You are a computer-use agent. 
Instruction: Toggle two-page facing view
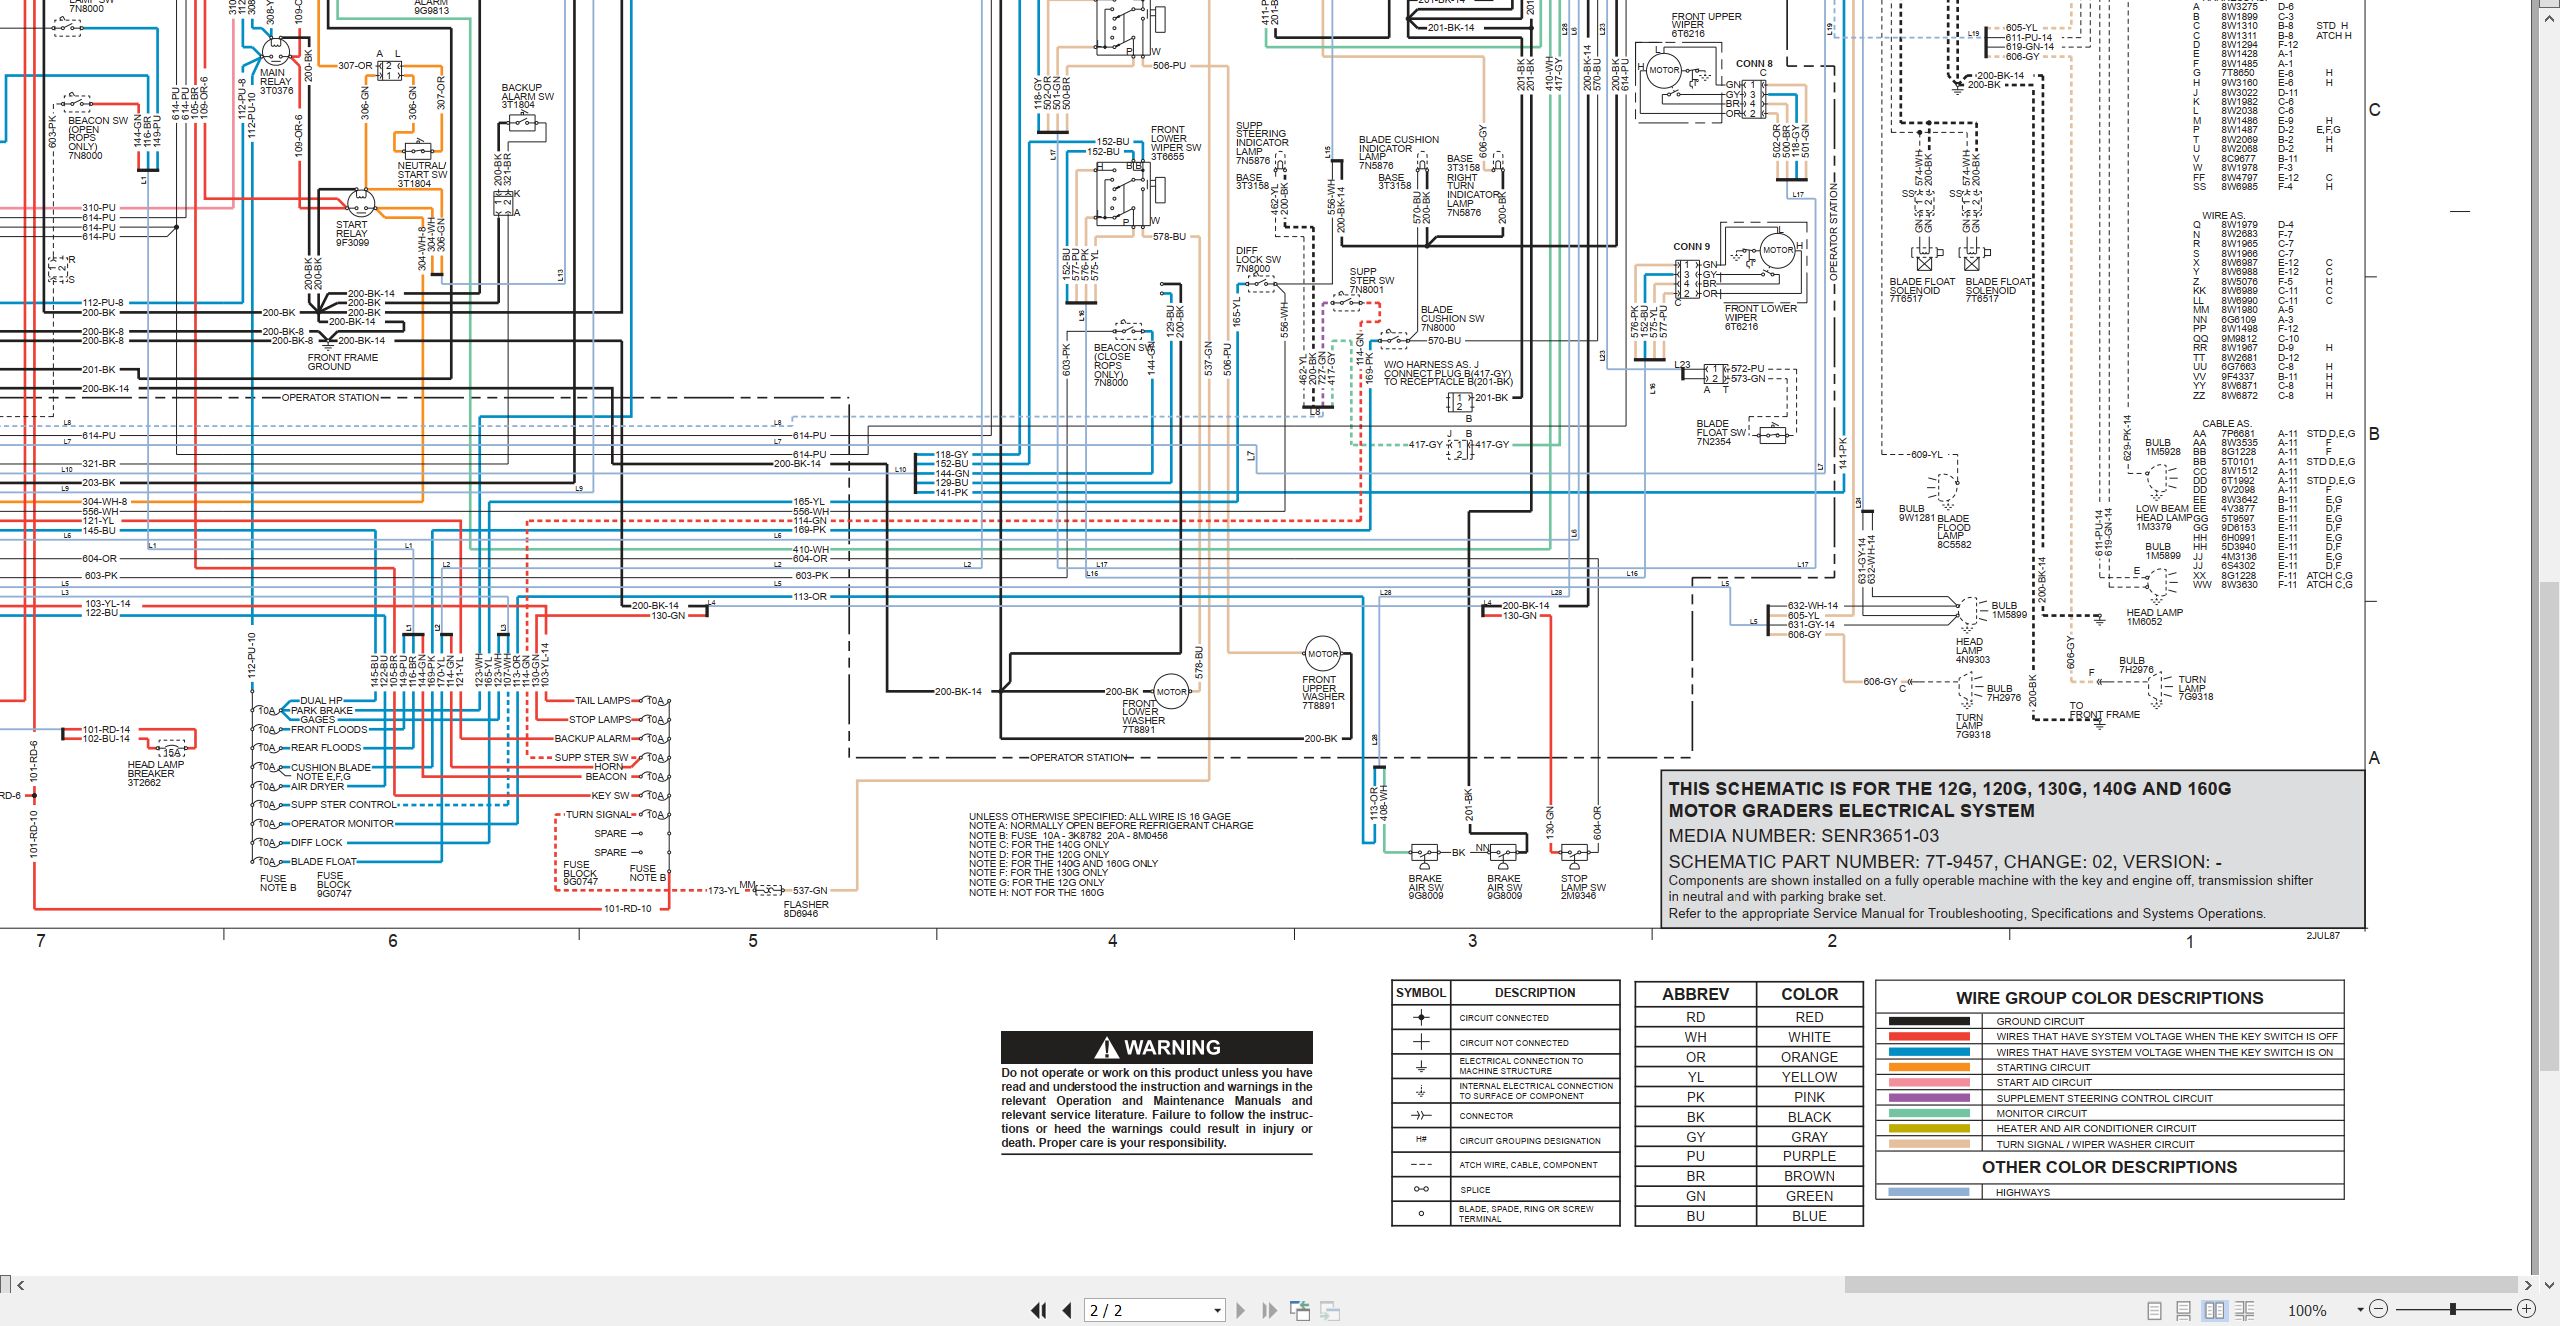pyautogui.click(x=2215, y=1310)
